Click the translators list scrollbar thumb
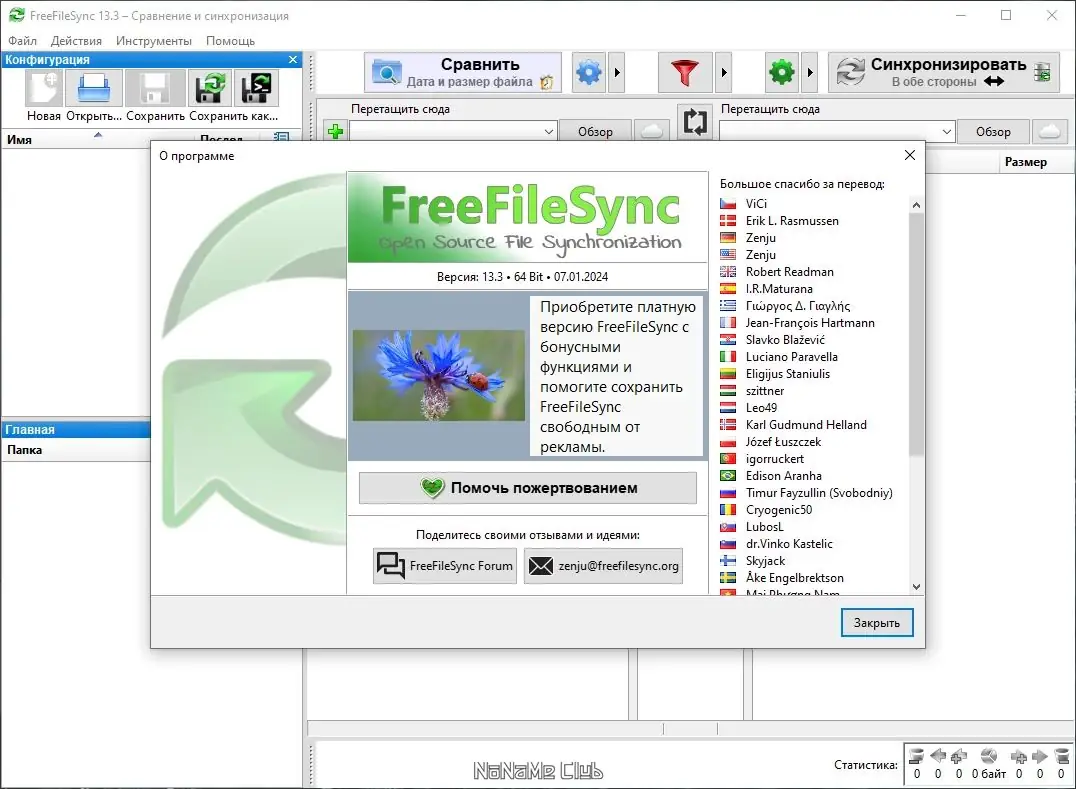The width and height of the screenshot is (1076, 789). point(916,333)
